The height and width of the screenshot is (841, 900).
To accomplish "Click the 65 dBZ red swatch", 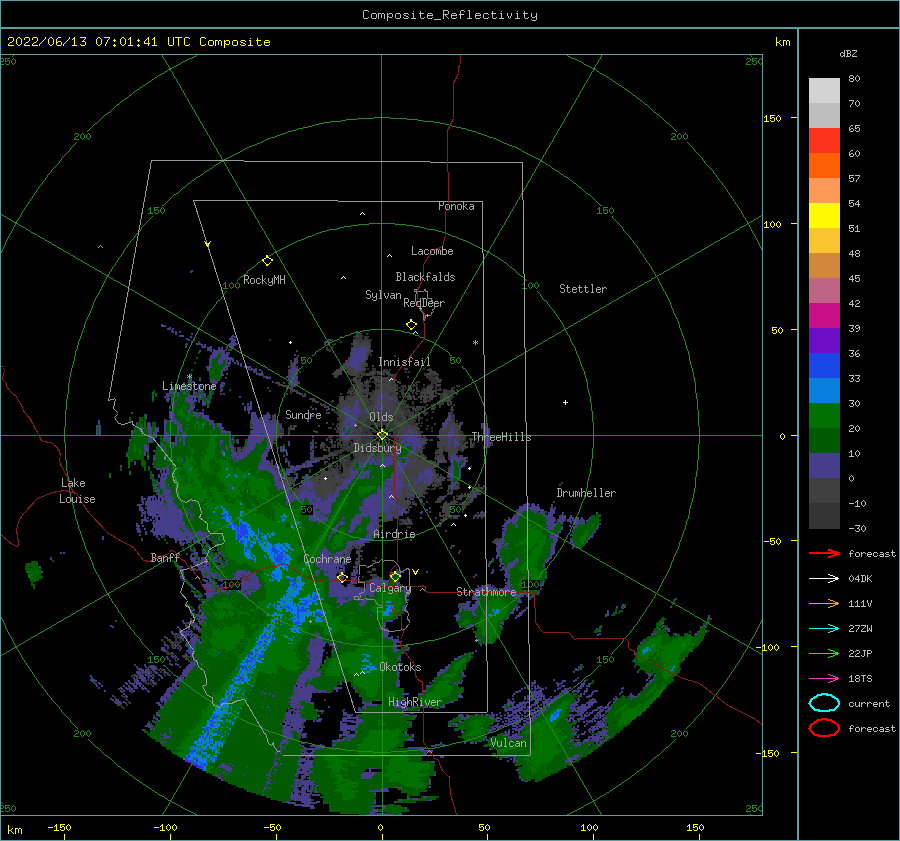I will click(824, 140).
